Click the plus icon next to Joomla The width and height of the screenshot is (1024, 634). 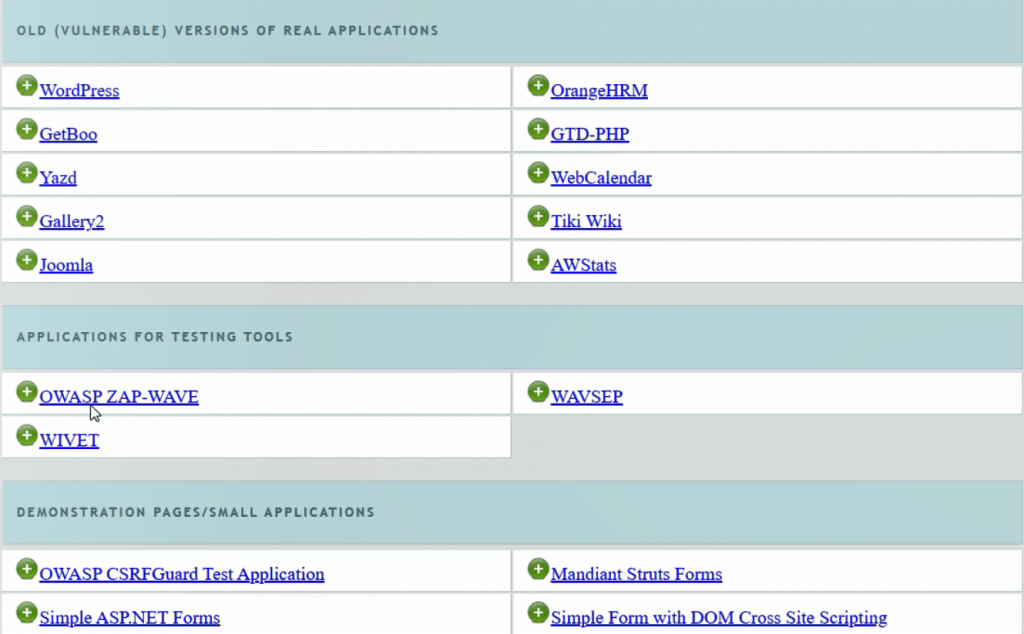coord(26,260)
